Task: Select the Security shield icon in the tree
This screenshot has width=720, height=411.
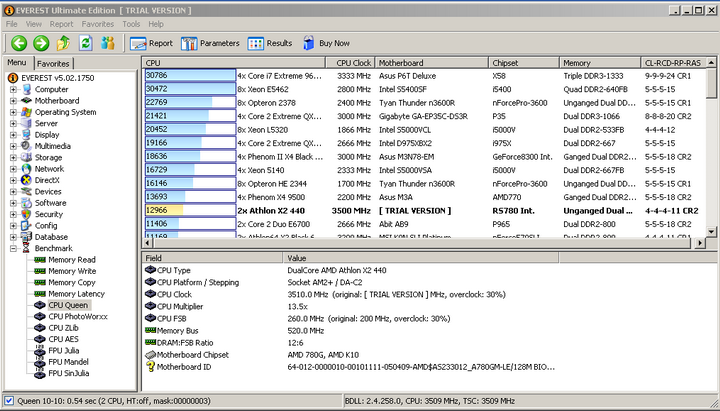Action: (x=27, y=214)
